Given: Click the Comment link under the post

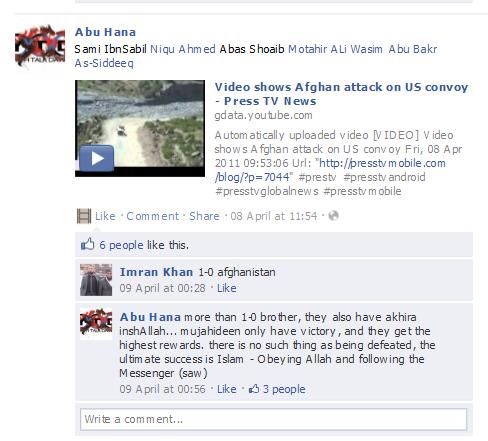Looking at the screenshot, I should 153,216.
